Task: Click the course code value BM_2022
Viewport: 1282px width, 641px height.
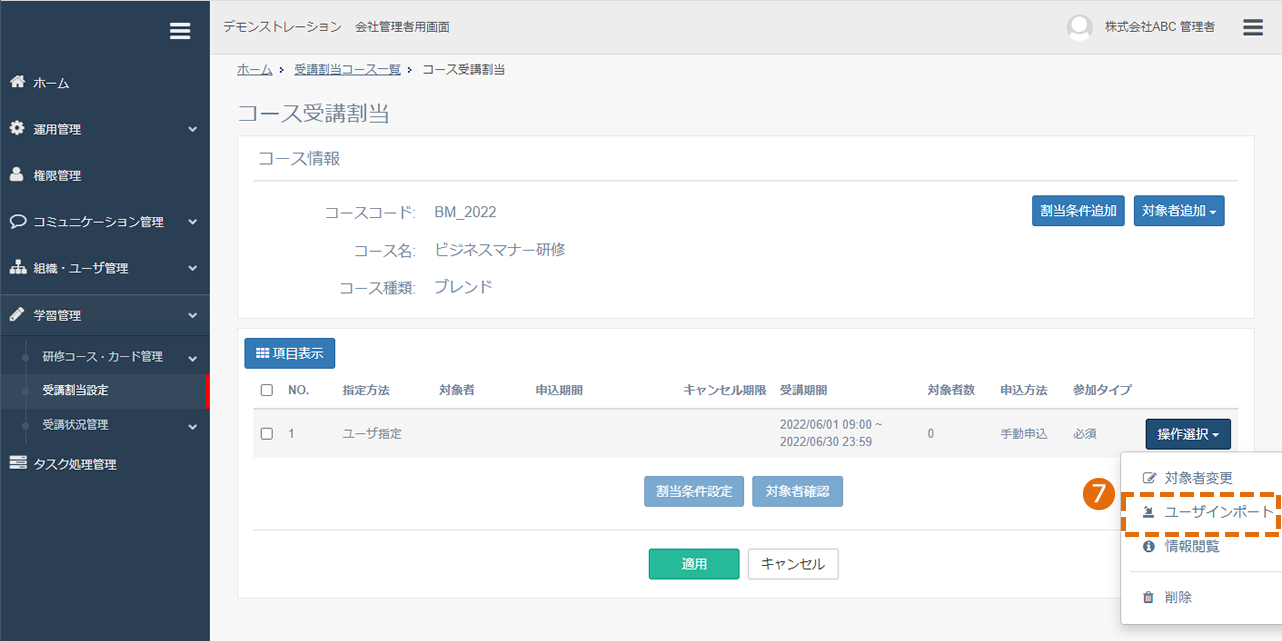Action: point(465,212)
